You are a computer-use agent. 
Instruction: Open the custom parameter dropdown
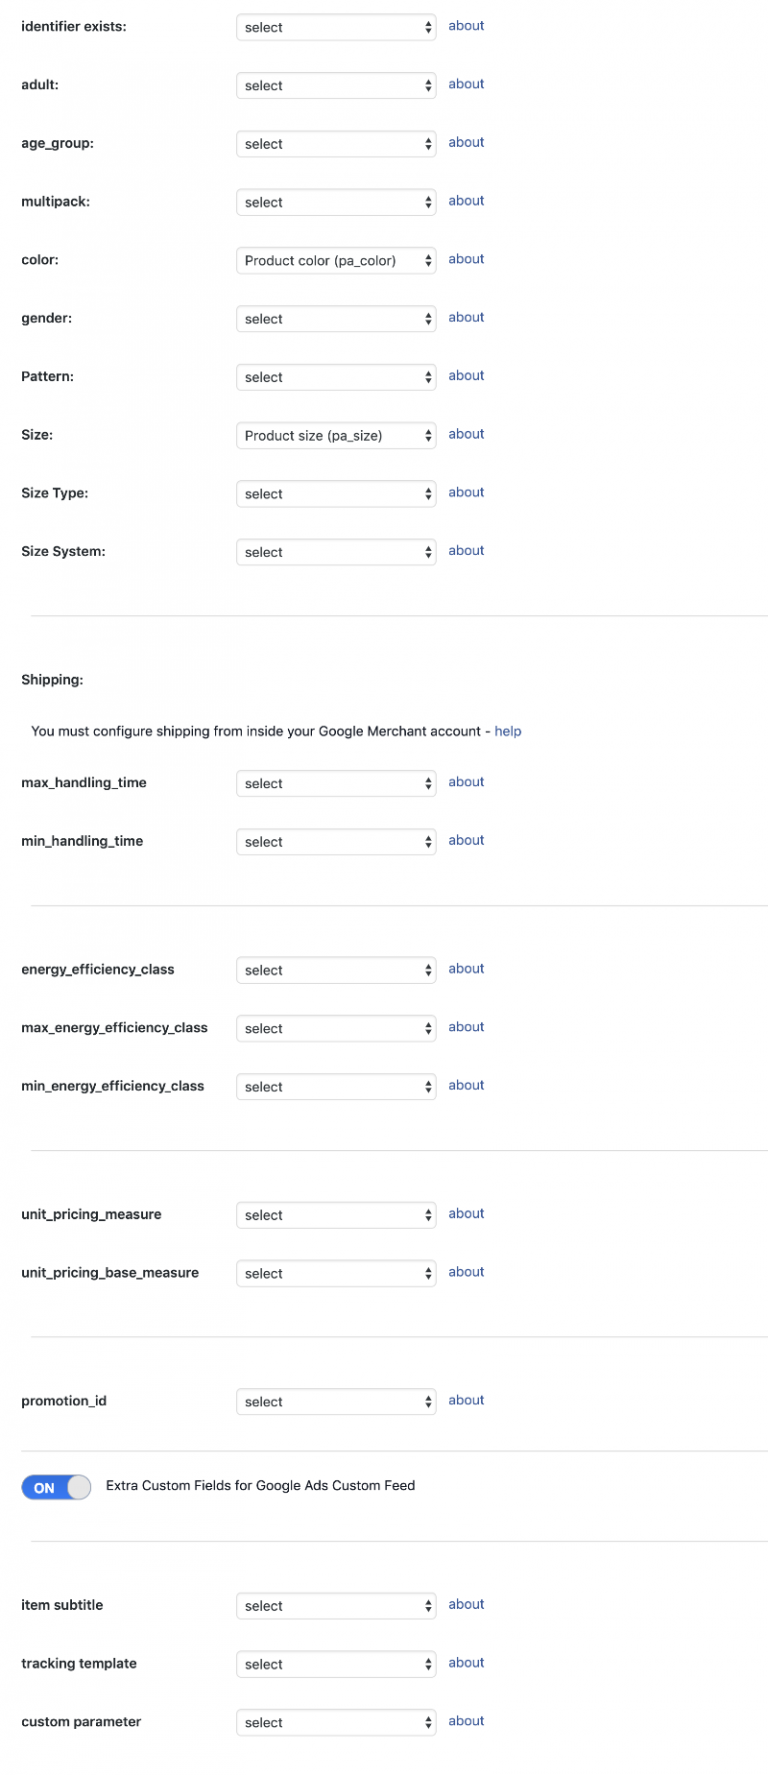(x=336, y=1722)
